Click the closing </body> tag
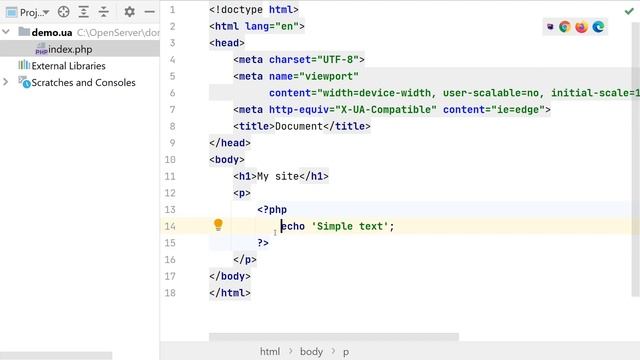This screenshot has height=360, width=640. [x=230, y=276]
